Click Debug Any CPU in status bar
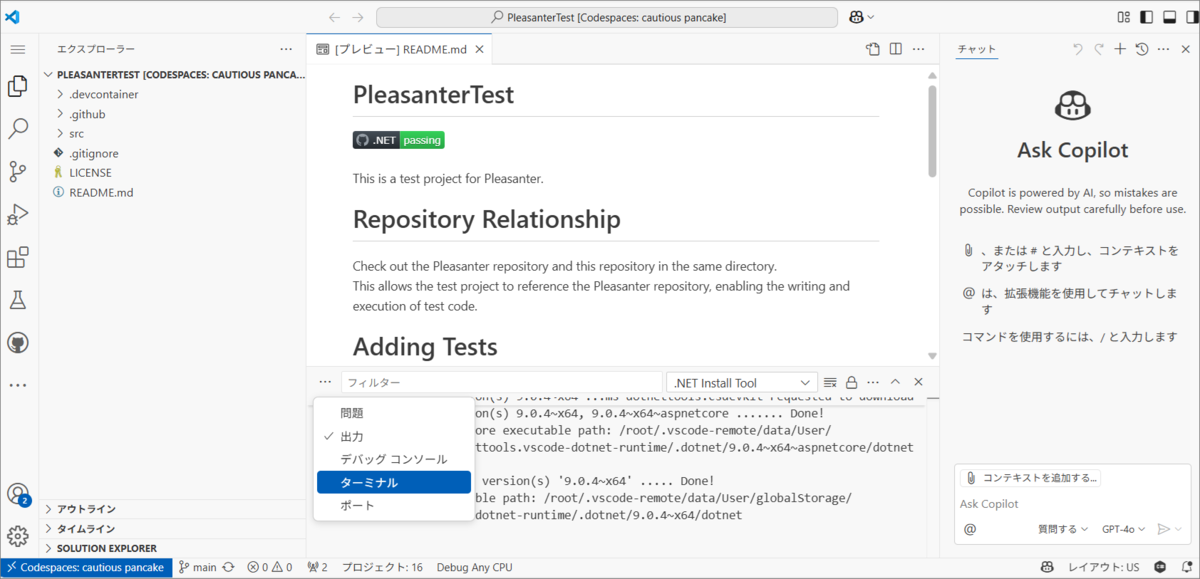 (x=474, y=567)
